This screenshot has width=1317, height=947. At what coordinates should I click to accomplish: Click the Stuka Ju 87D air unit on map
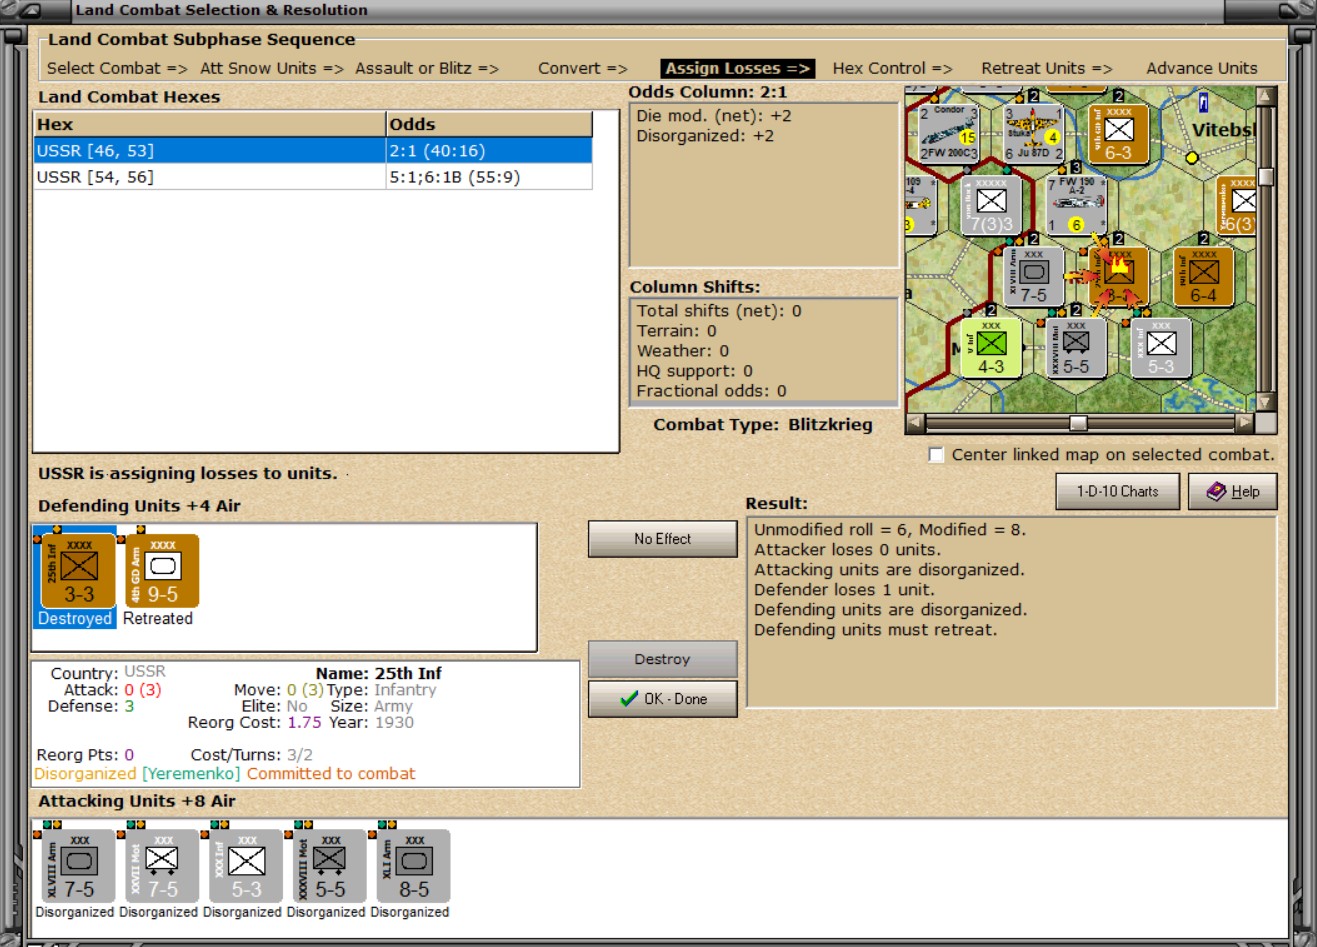(1033, 132)
